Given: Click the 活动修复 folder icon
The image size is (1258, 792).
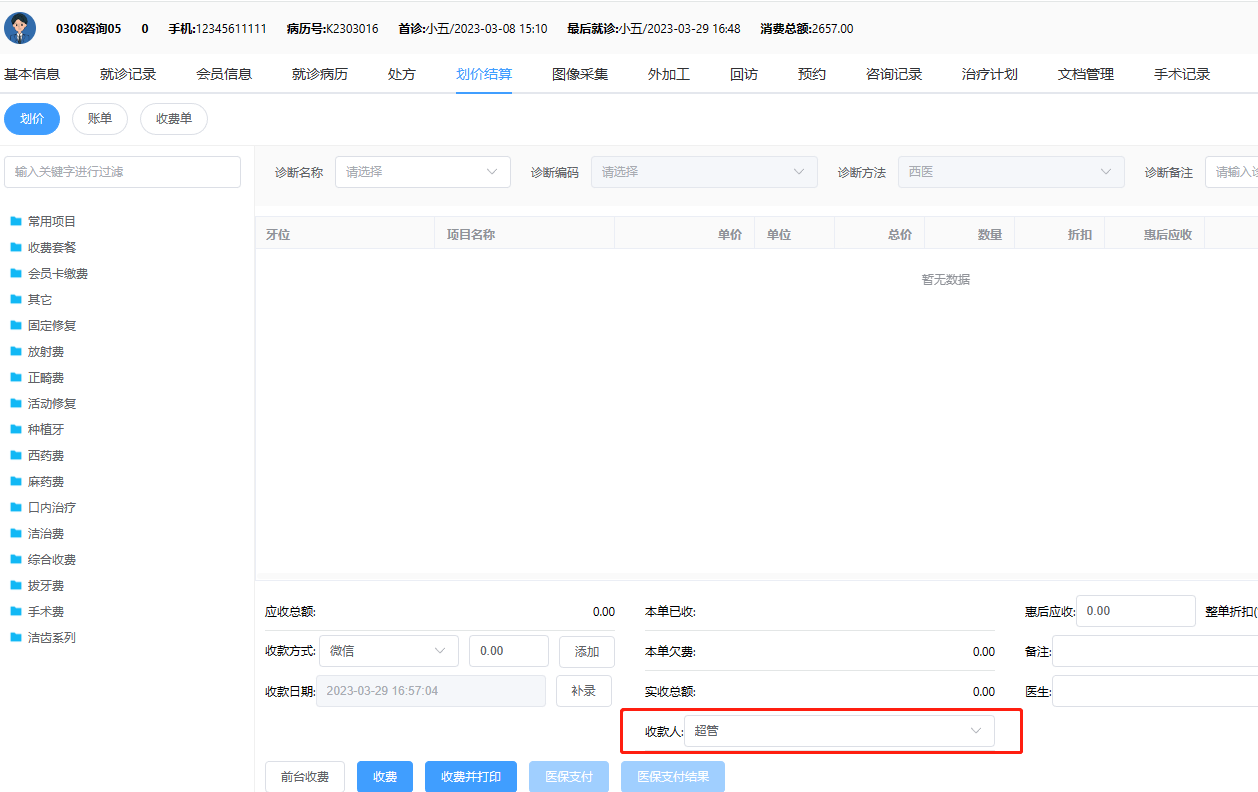Looking at the screenshot, I should [16, 403].
